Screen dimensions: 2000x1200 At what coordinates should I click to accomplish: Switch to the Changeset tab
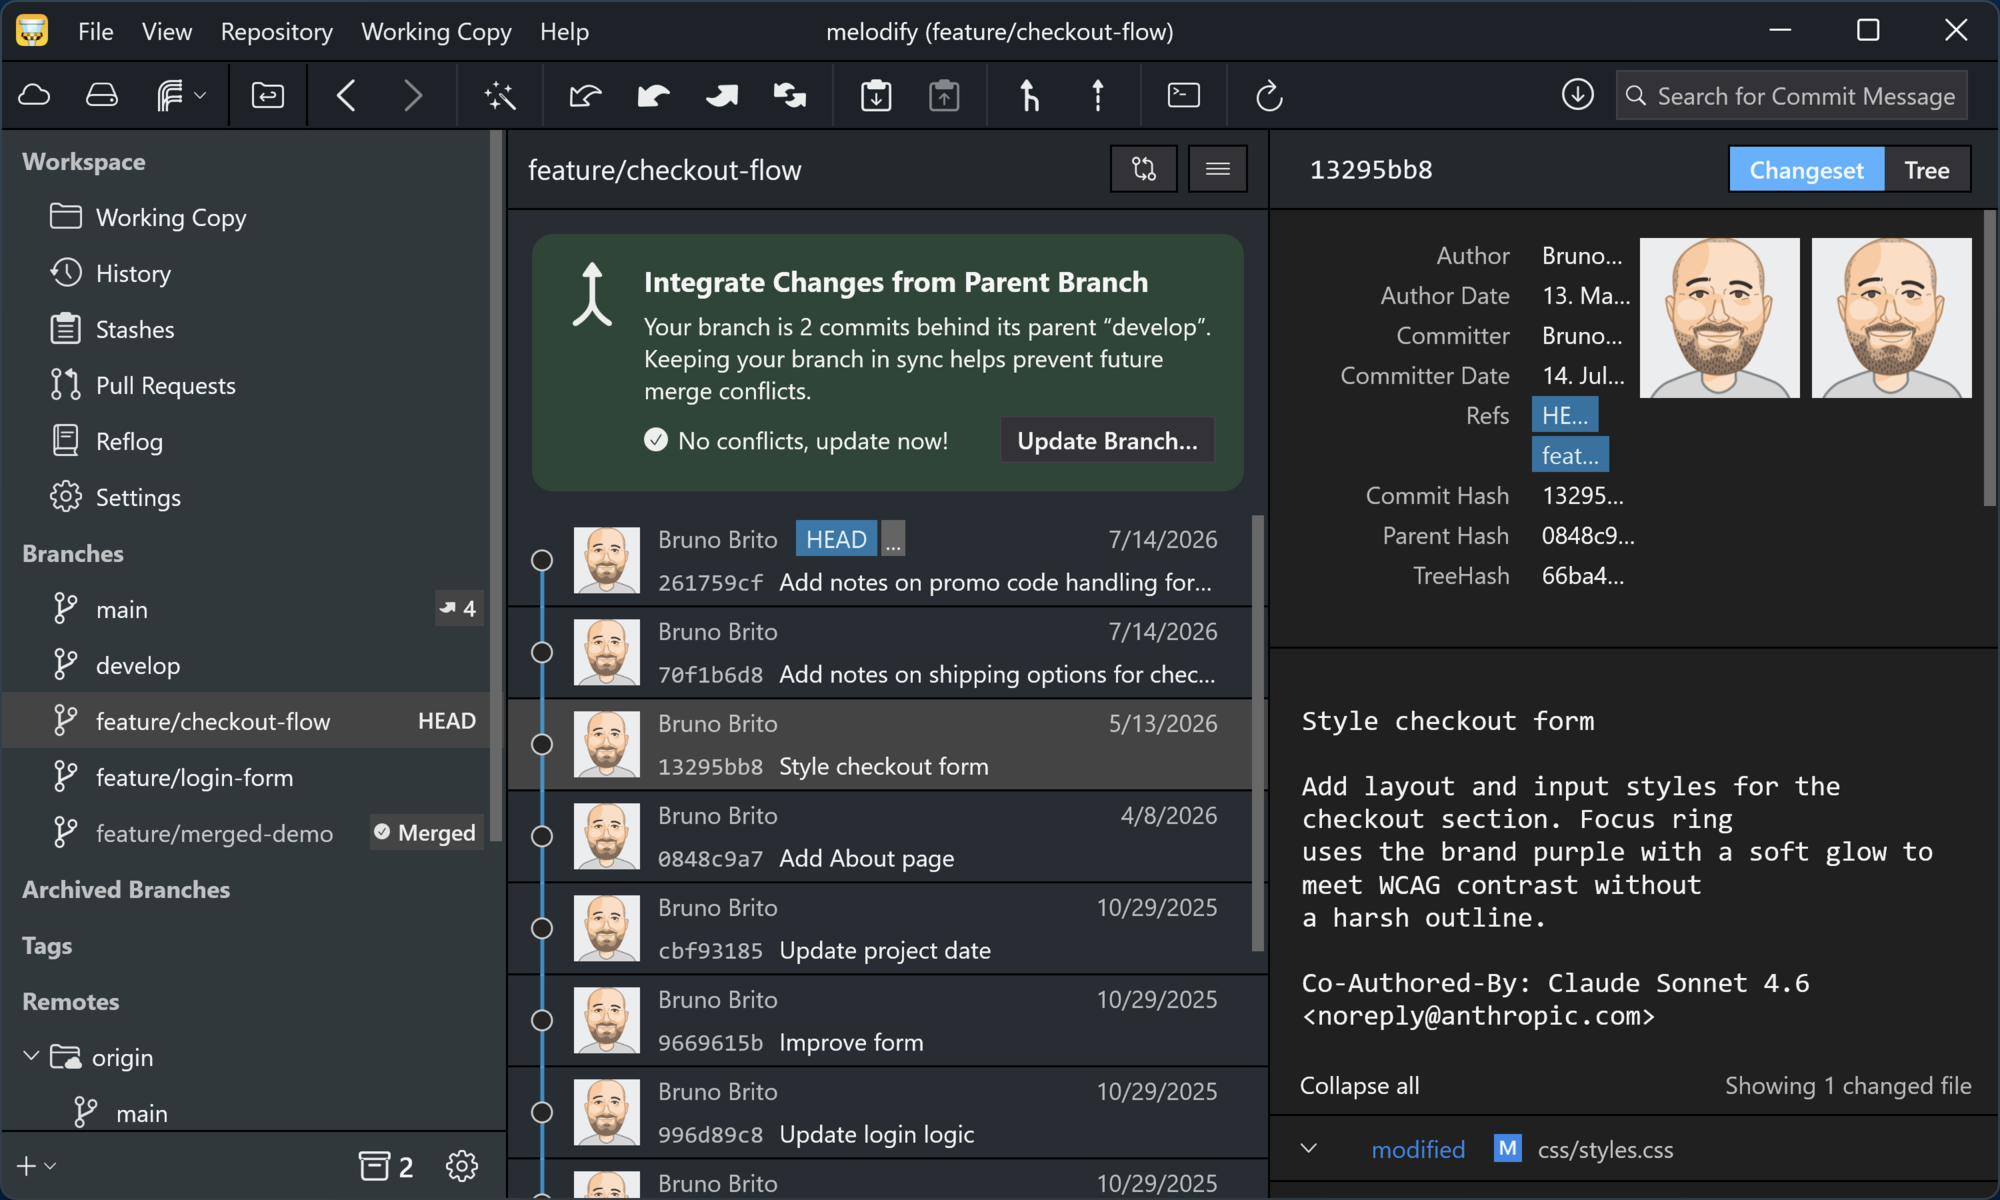pos(1806,169)
